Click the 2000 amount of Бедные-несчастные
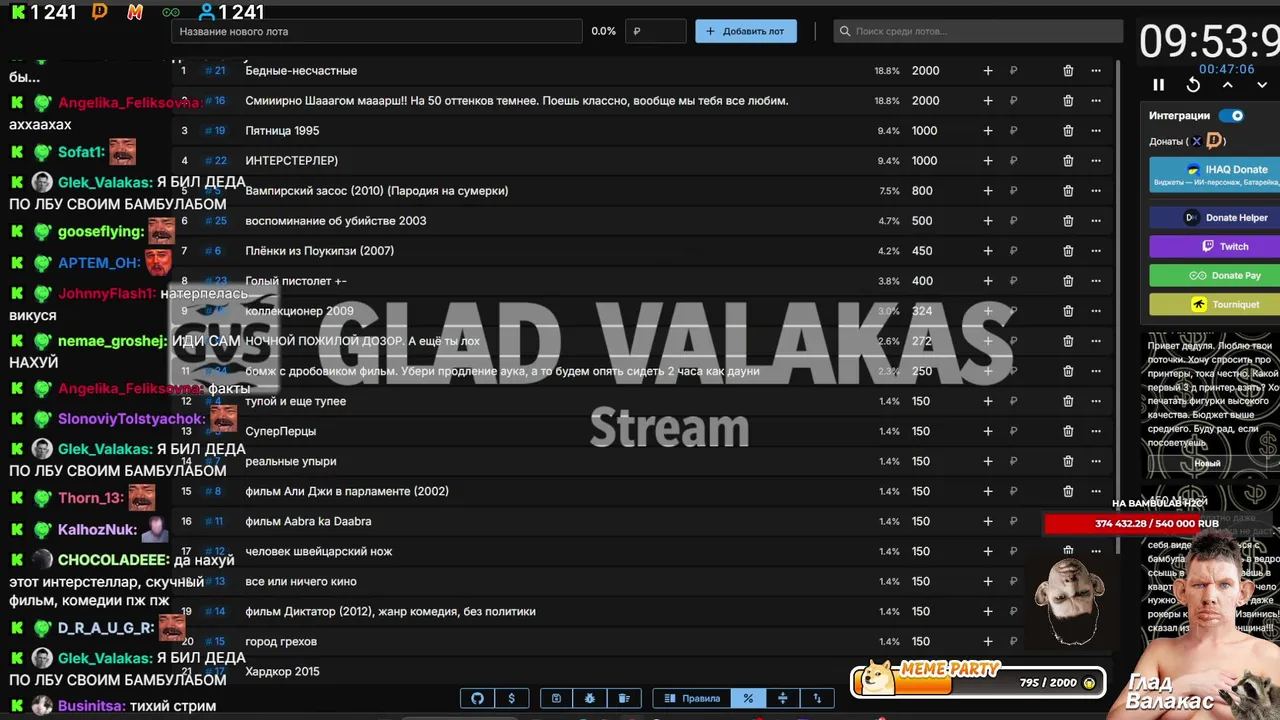Screen dimensions: 1280x720 click(x=925, y=71)
